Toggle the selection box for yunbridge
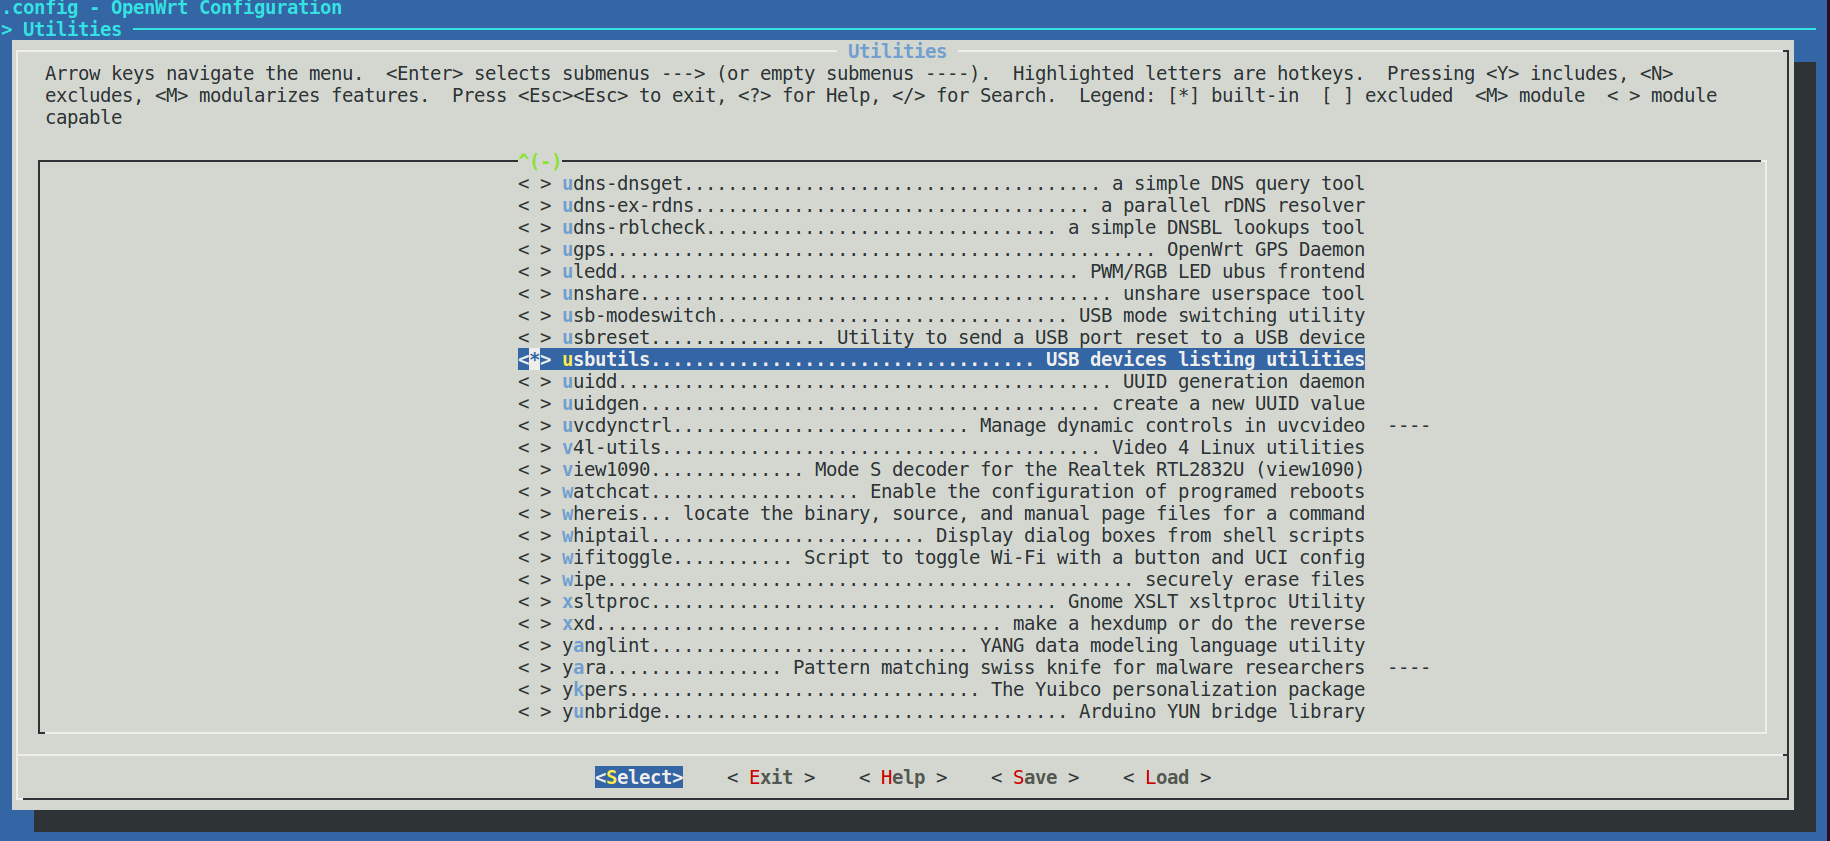Image resolution: width=1830 pixels, height=841 pixels. click(x=534, y=712)
